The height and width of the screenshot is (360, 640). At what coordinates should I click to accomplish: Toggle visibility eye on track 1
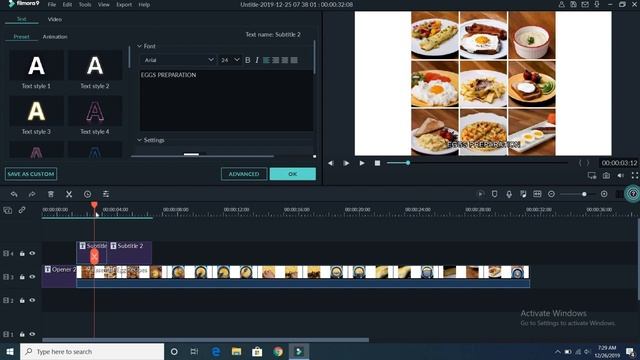pyautogui.click(x=32, y=334)
